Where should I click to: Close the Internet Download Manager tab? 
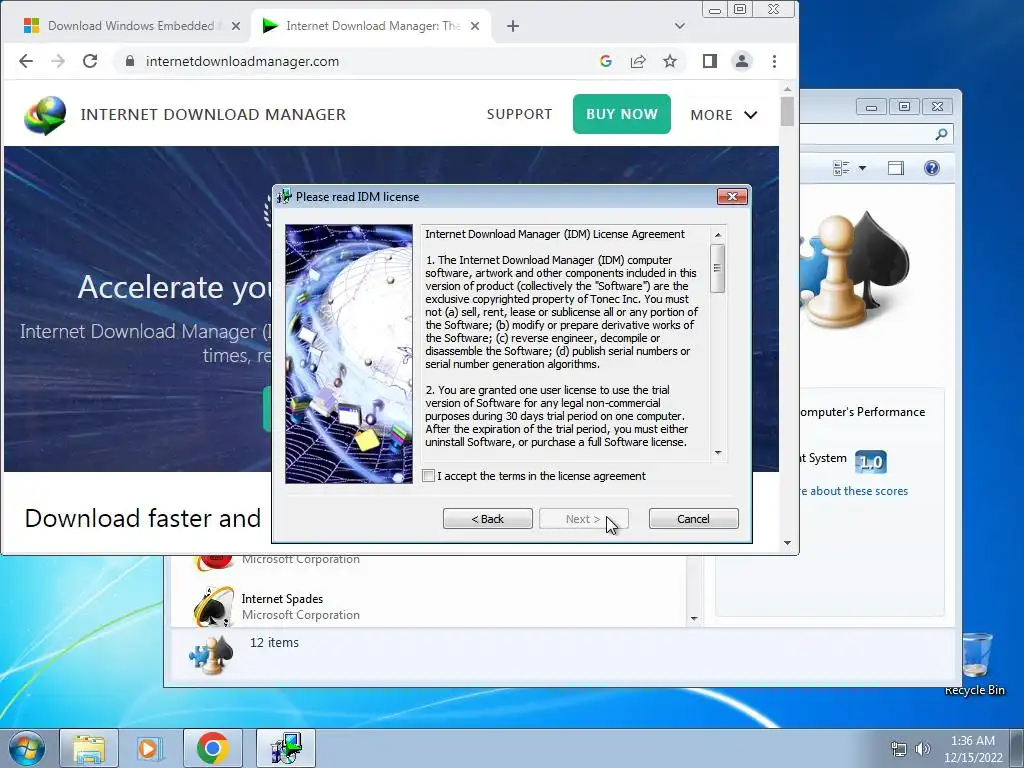tap(475, 26)
